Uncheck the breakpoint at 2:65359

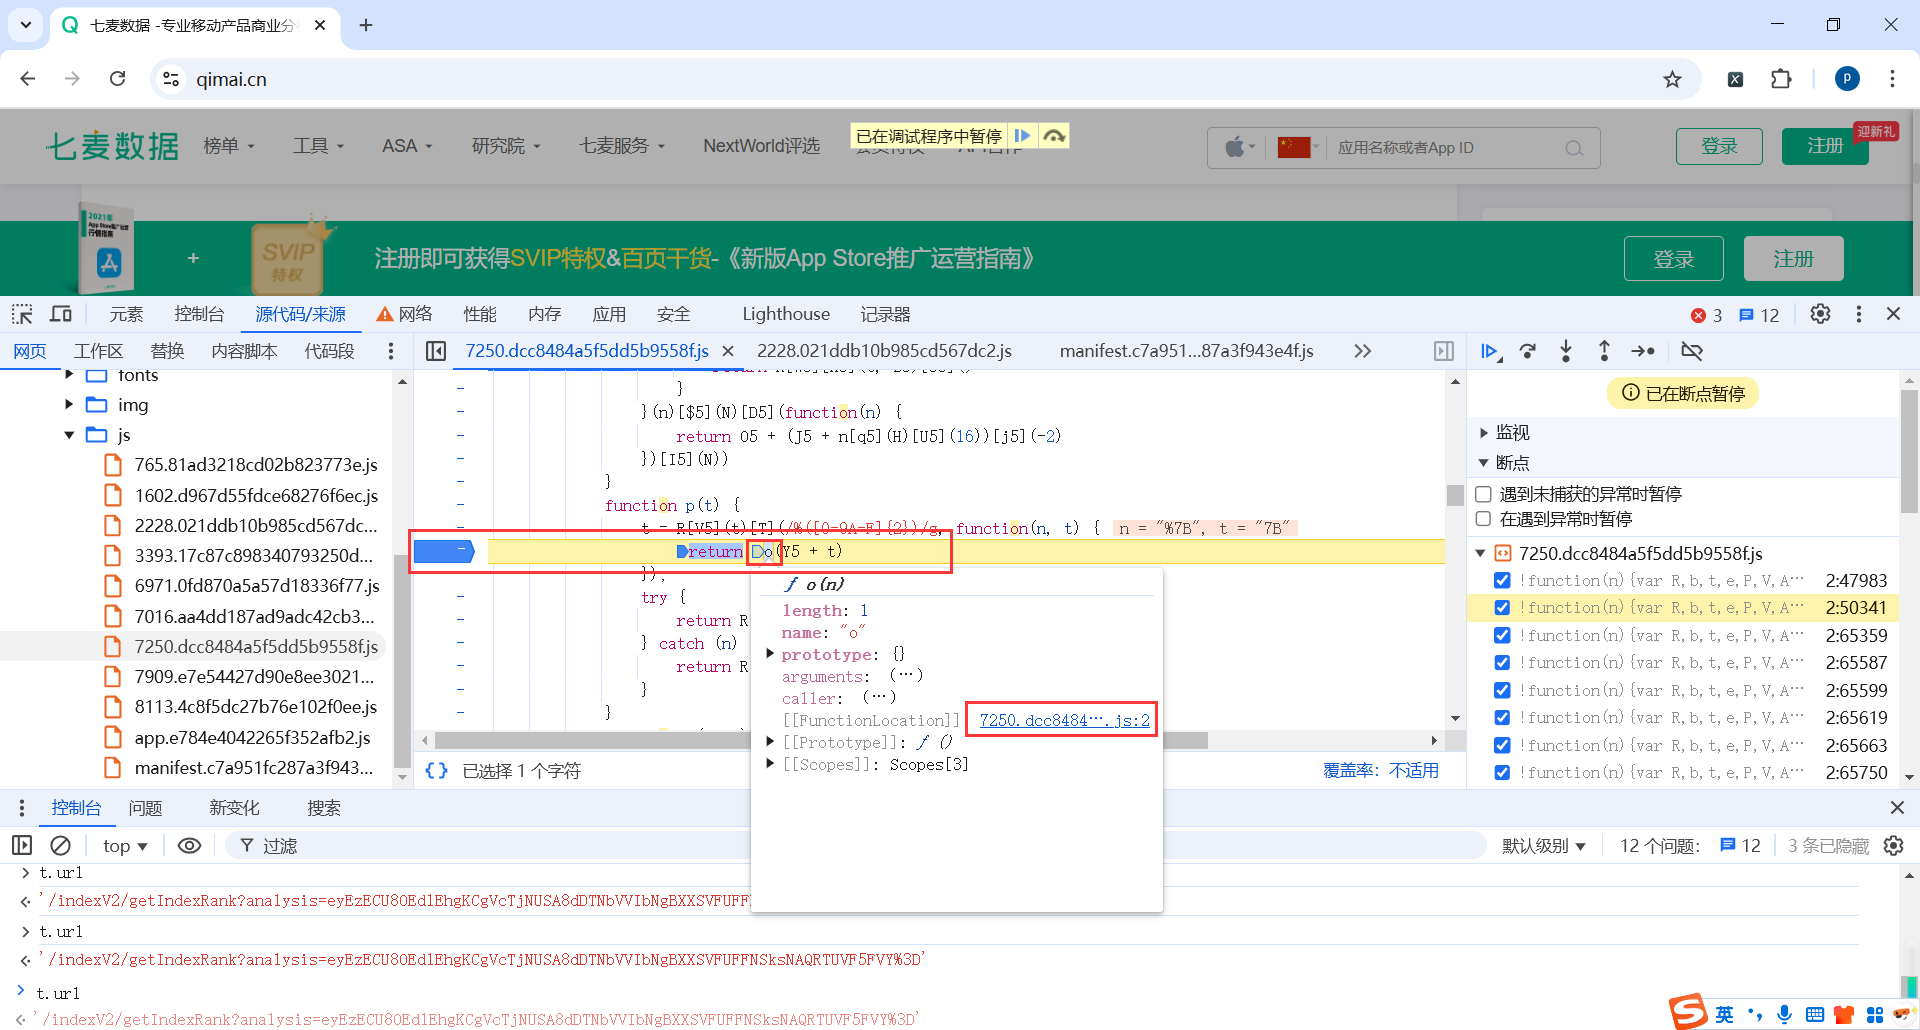[x=1502, y=636]
